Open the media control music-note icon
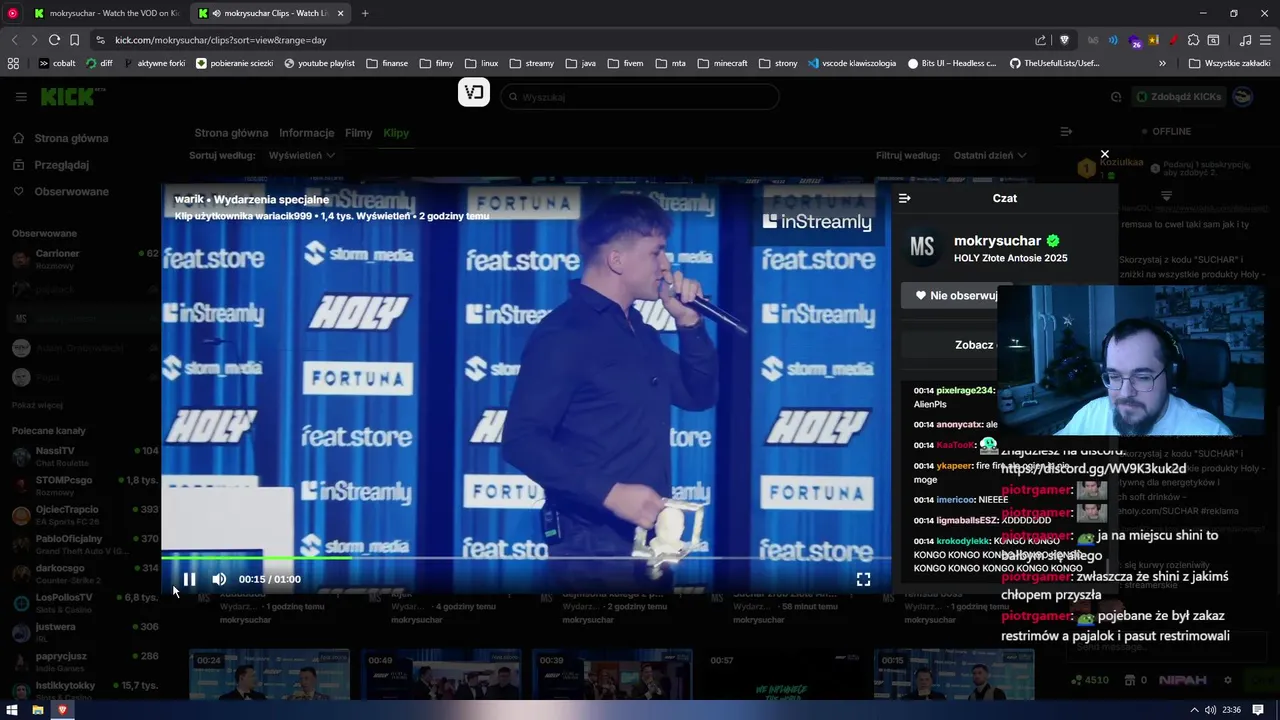 1245,40
